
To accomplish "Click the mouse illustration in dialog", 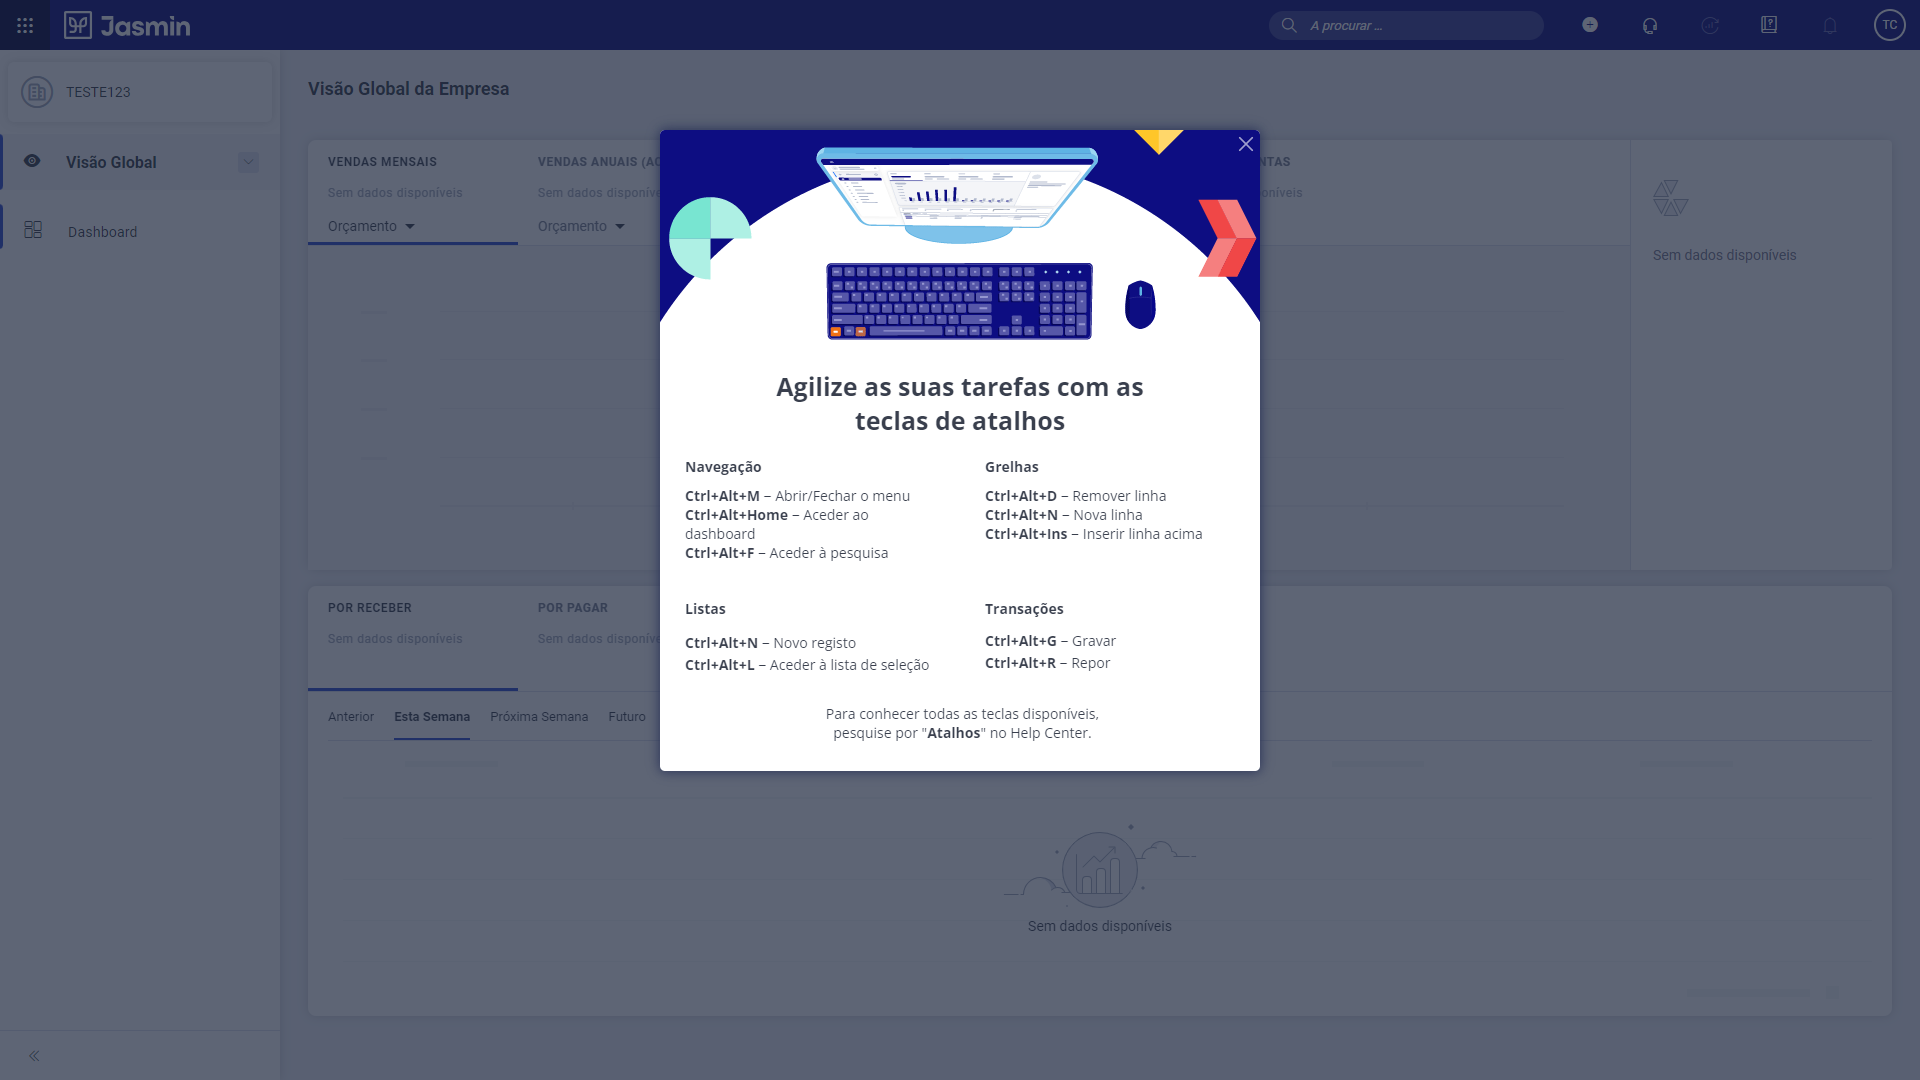I will (x=1140, y=304).
